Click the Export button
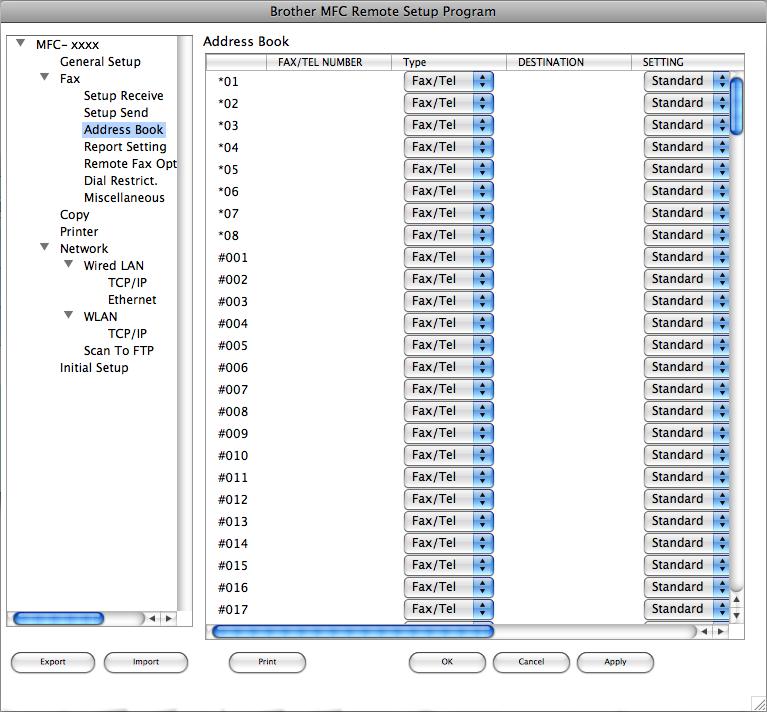The width and height of the screenshot is (767, 712). pyautogui.click(x=53, y=662)
